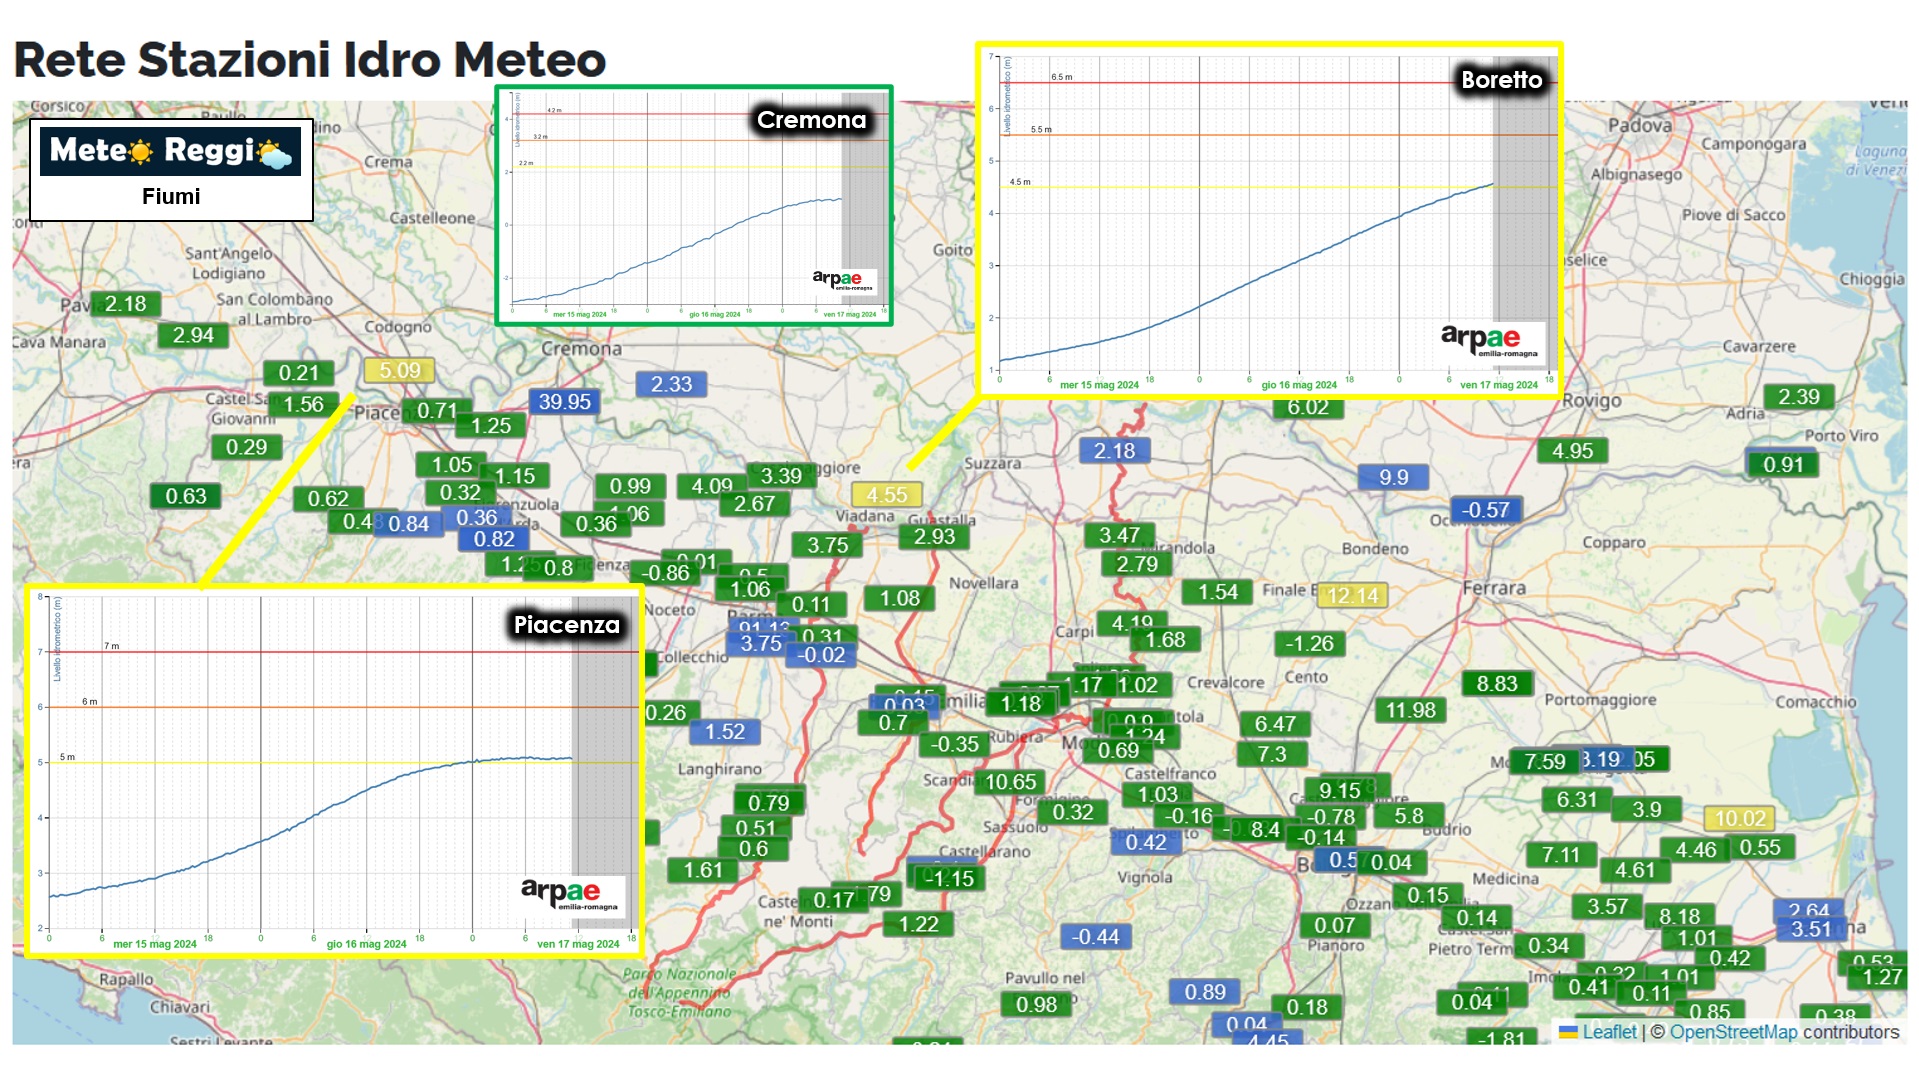Select the Piacenza river level chart
Viewport: 1919px width, 1079px height.
(x=334, y=770)
